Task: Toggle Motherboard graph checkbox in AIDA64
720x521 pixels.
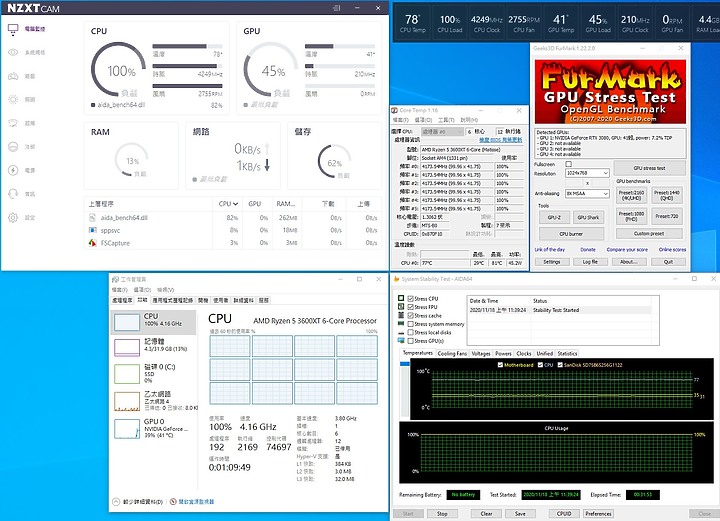Action: [x=500, y=365]
